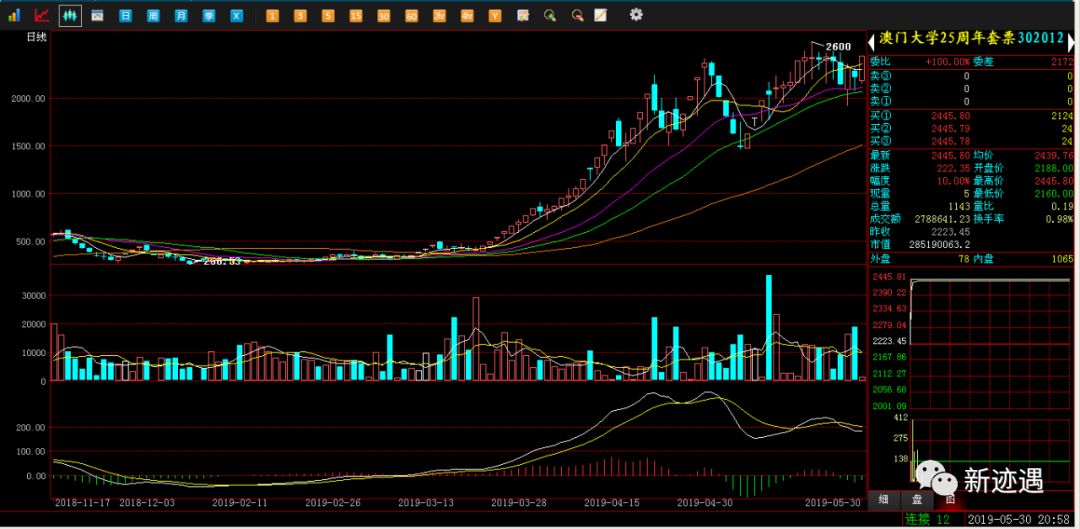The width and height of the screenshot is (1080, 529).
Task: Switch to quarterly period 季 icon
Action: [x=209, y=15]
